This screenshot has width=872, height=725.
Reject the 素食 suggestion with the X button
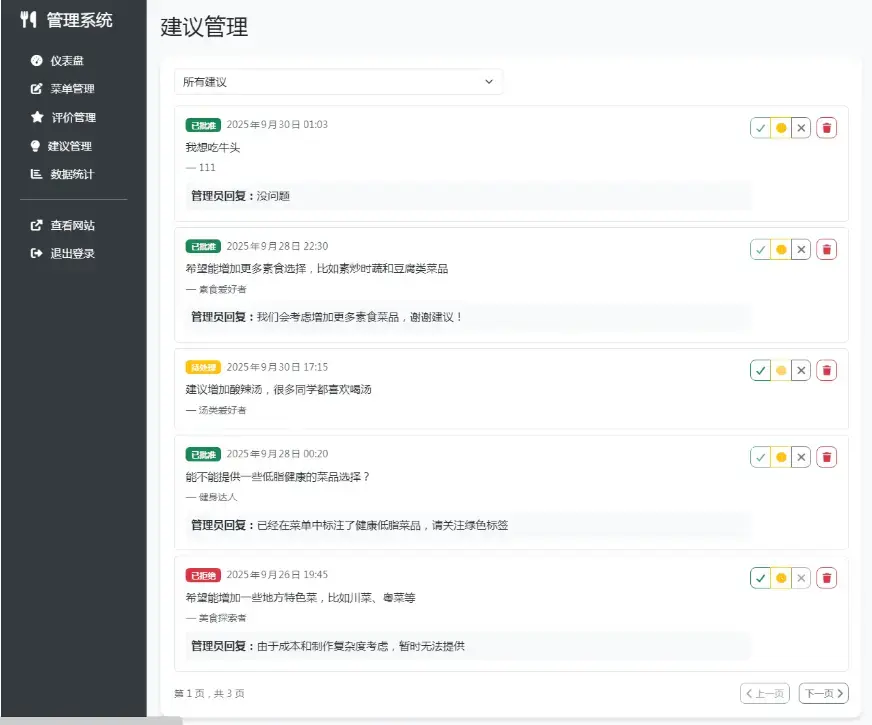pyautogui.click(x=800, y=249)
